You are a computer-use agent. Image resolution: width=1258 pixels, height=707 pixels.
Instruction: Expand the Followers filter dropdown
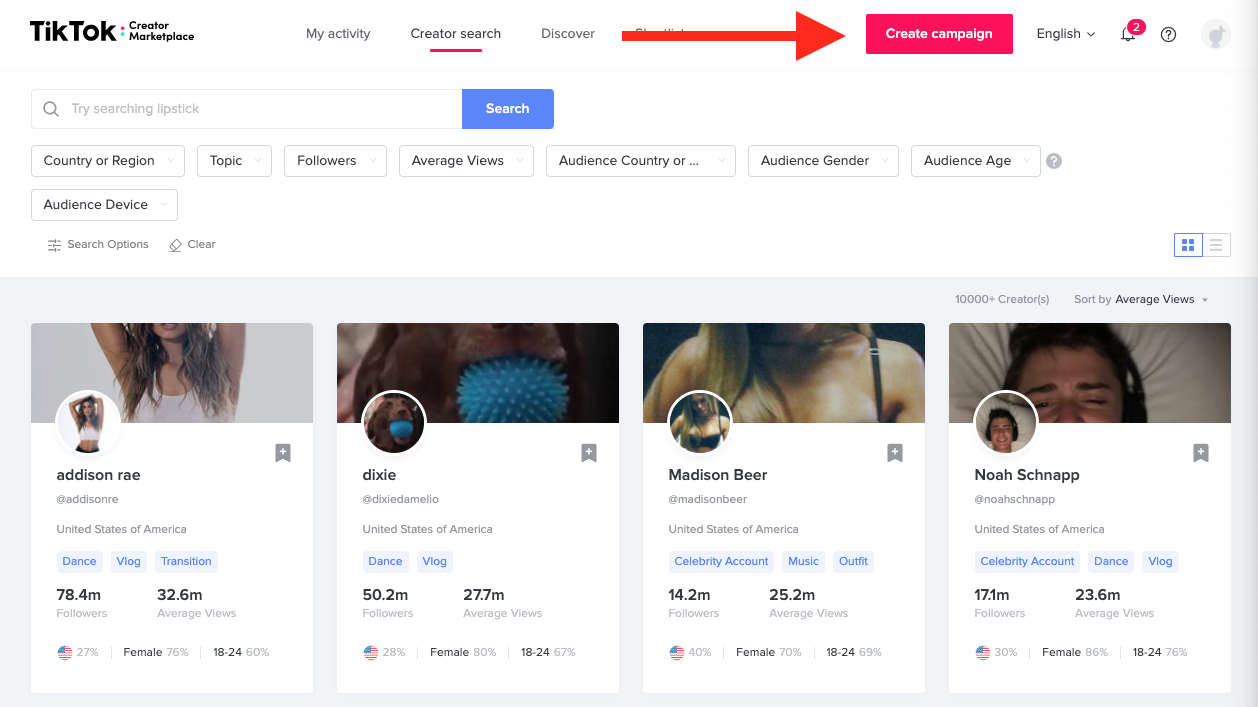click(335, 161)
